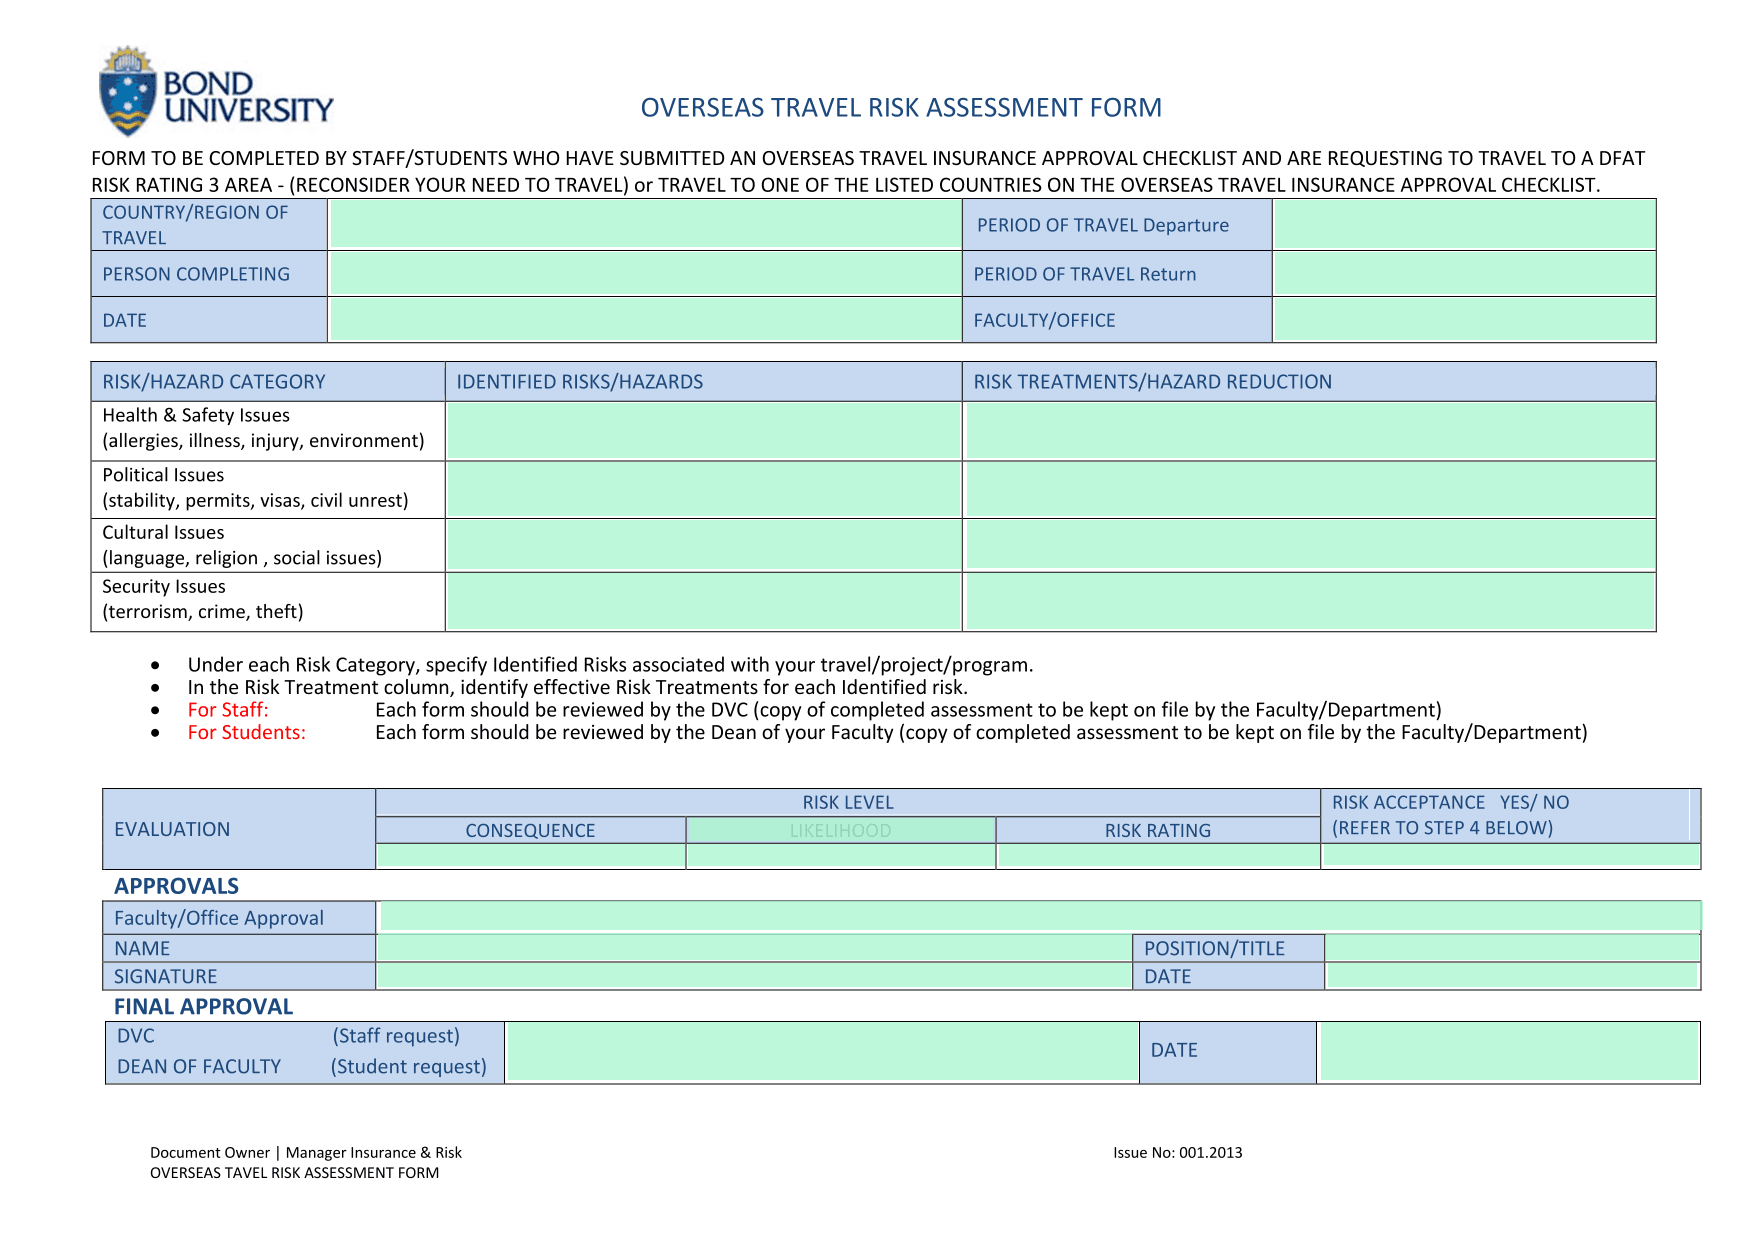Click the Risk Acceptance Yes/No field
Screen dimensions: 1753x1240
point(1510,856)
